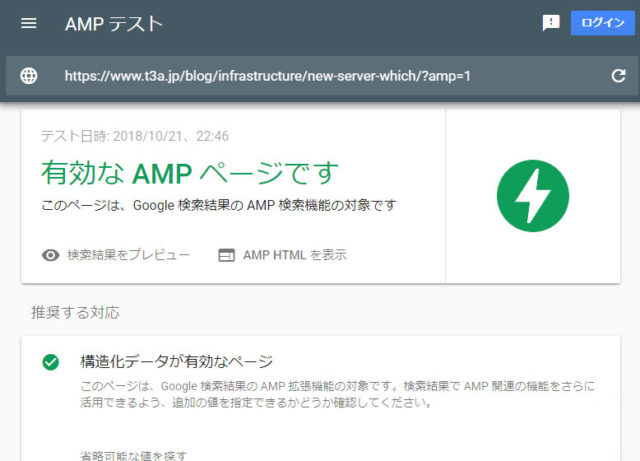Screen dimensions: 640x461
Task: Click the ログイン login button
Action: click(602, 23)
